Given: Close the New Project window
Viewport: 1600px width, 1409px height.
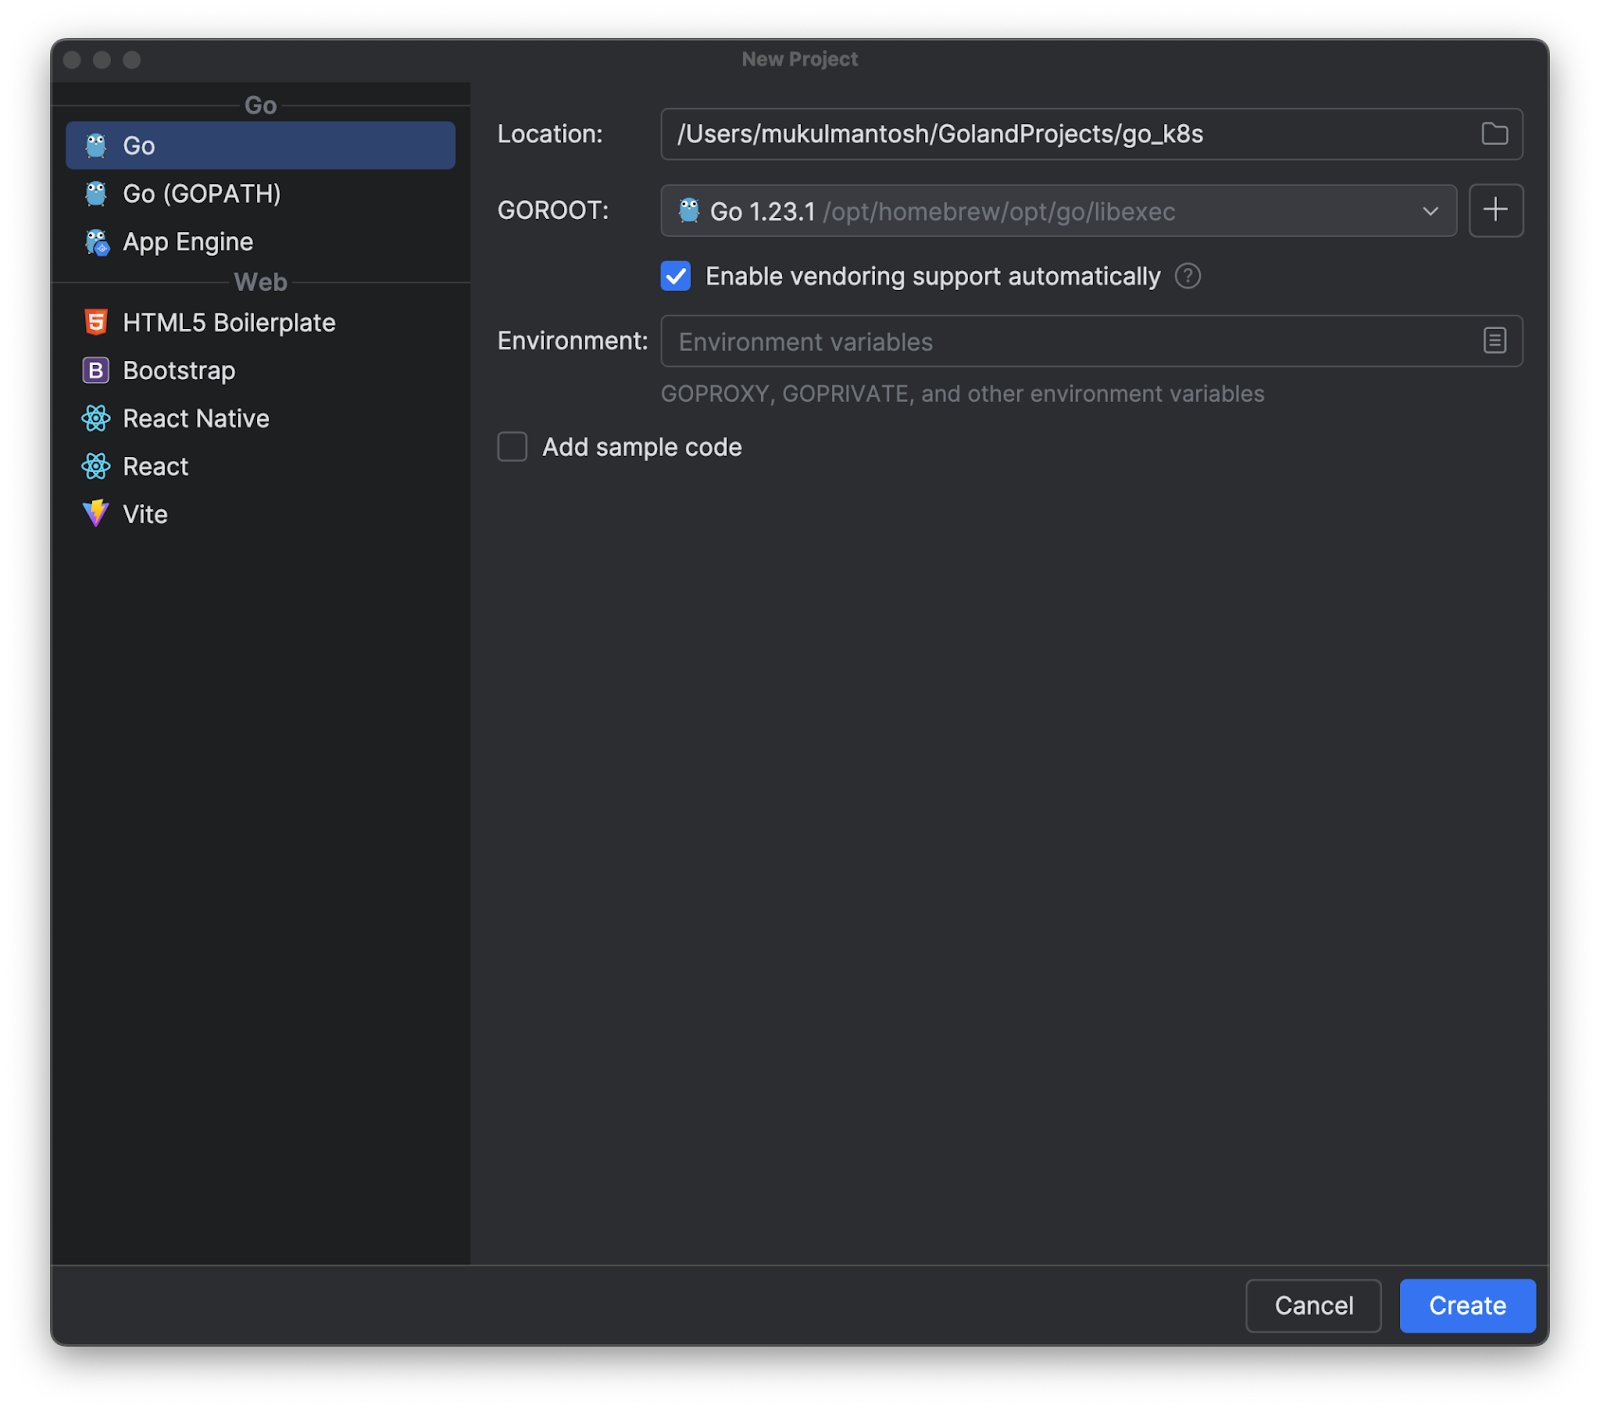Looking at the screenshot, I should (72, 60).
